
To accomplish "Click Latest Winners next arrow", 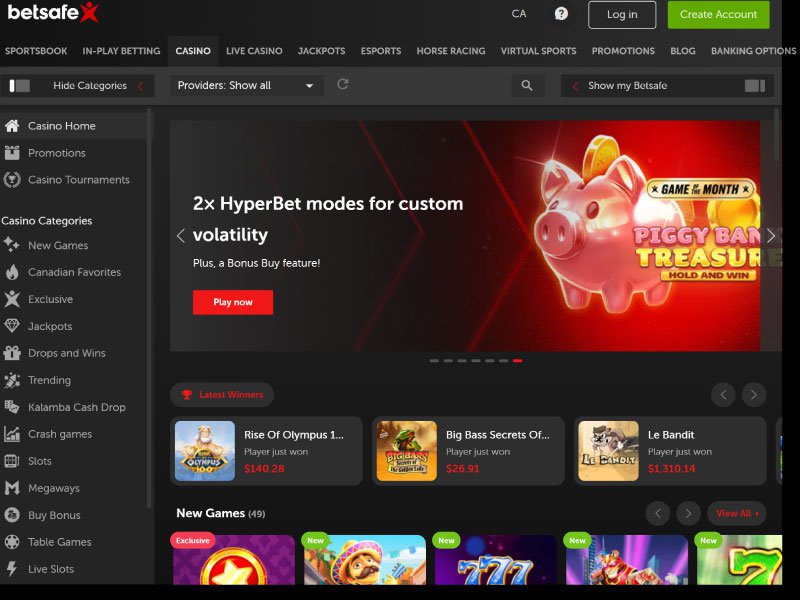I will pos(754,394).
